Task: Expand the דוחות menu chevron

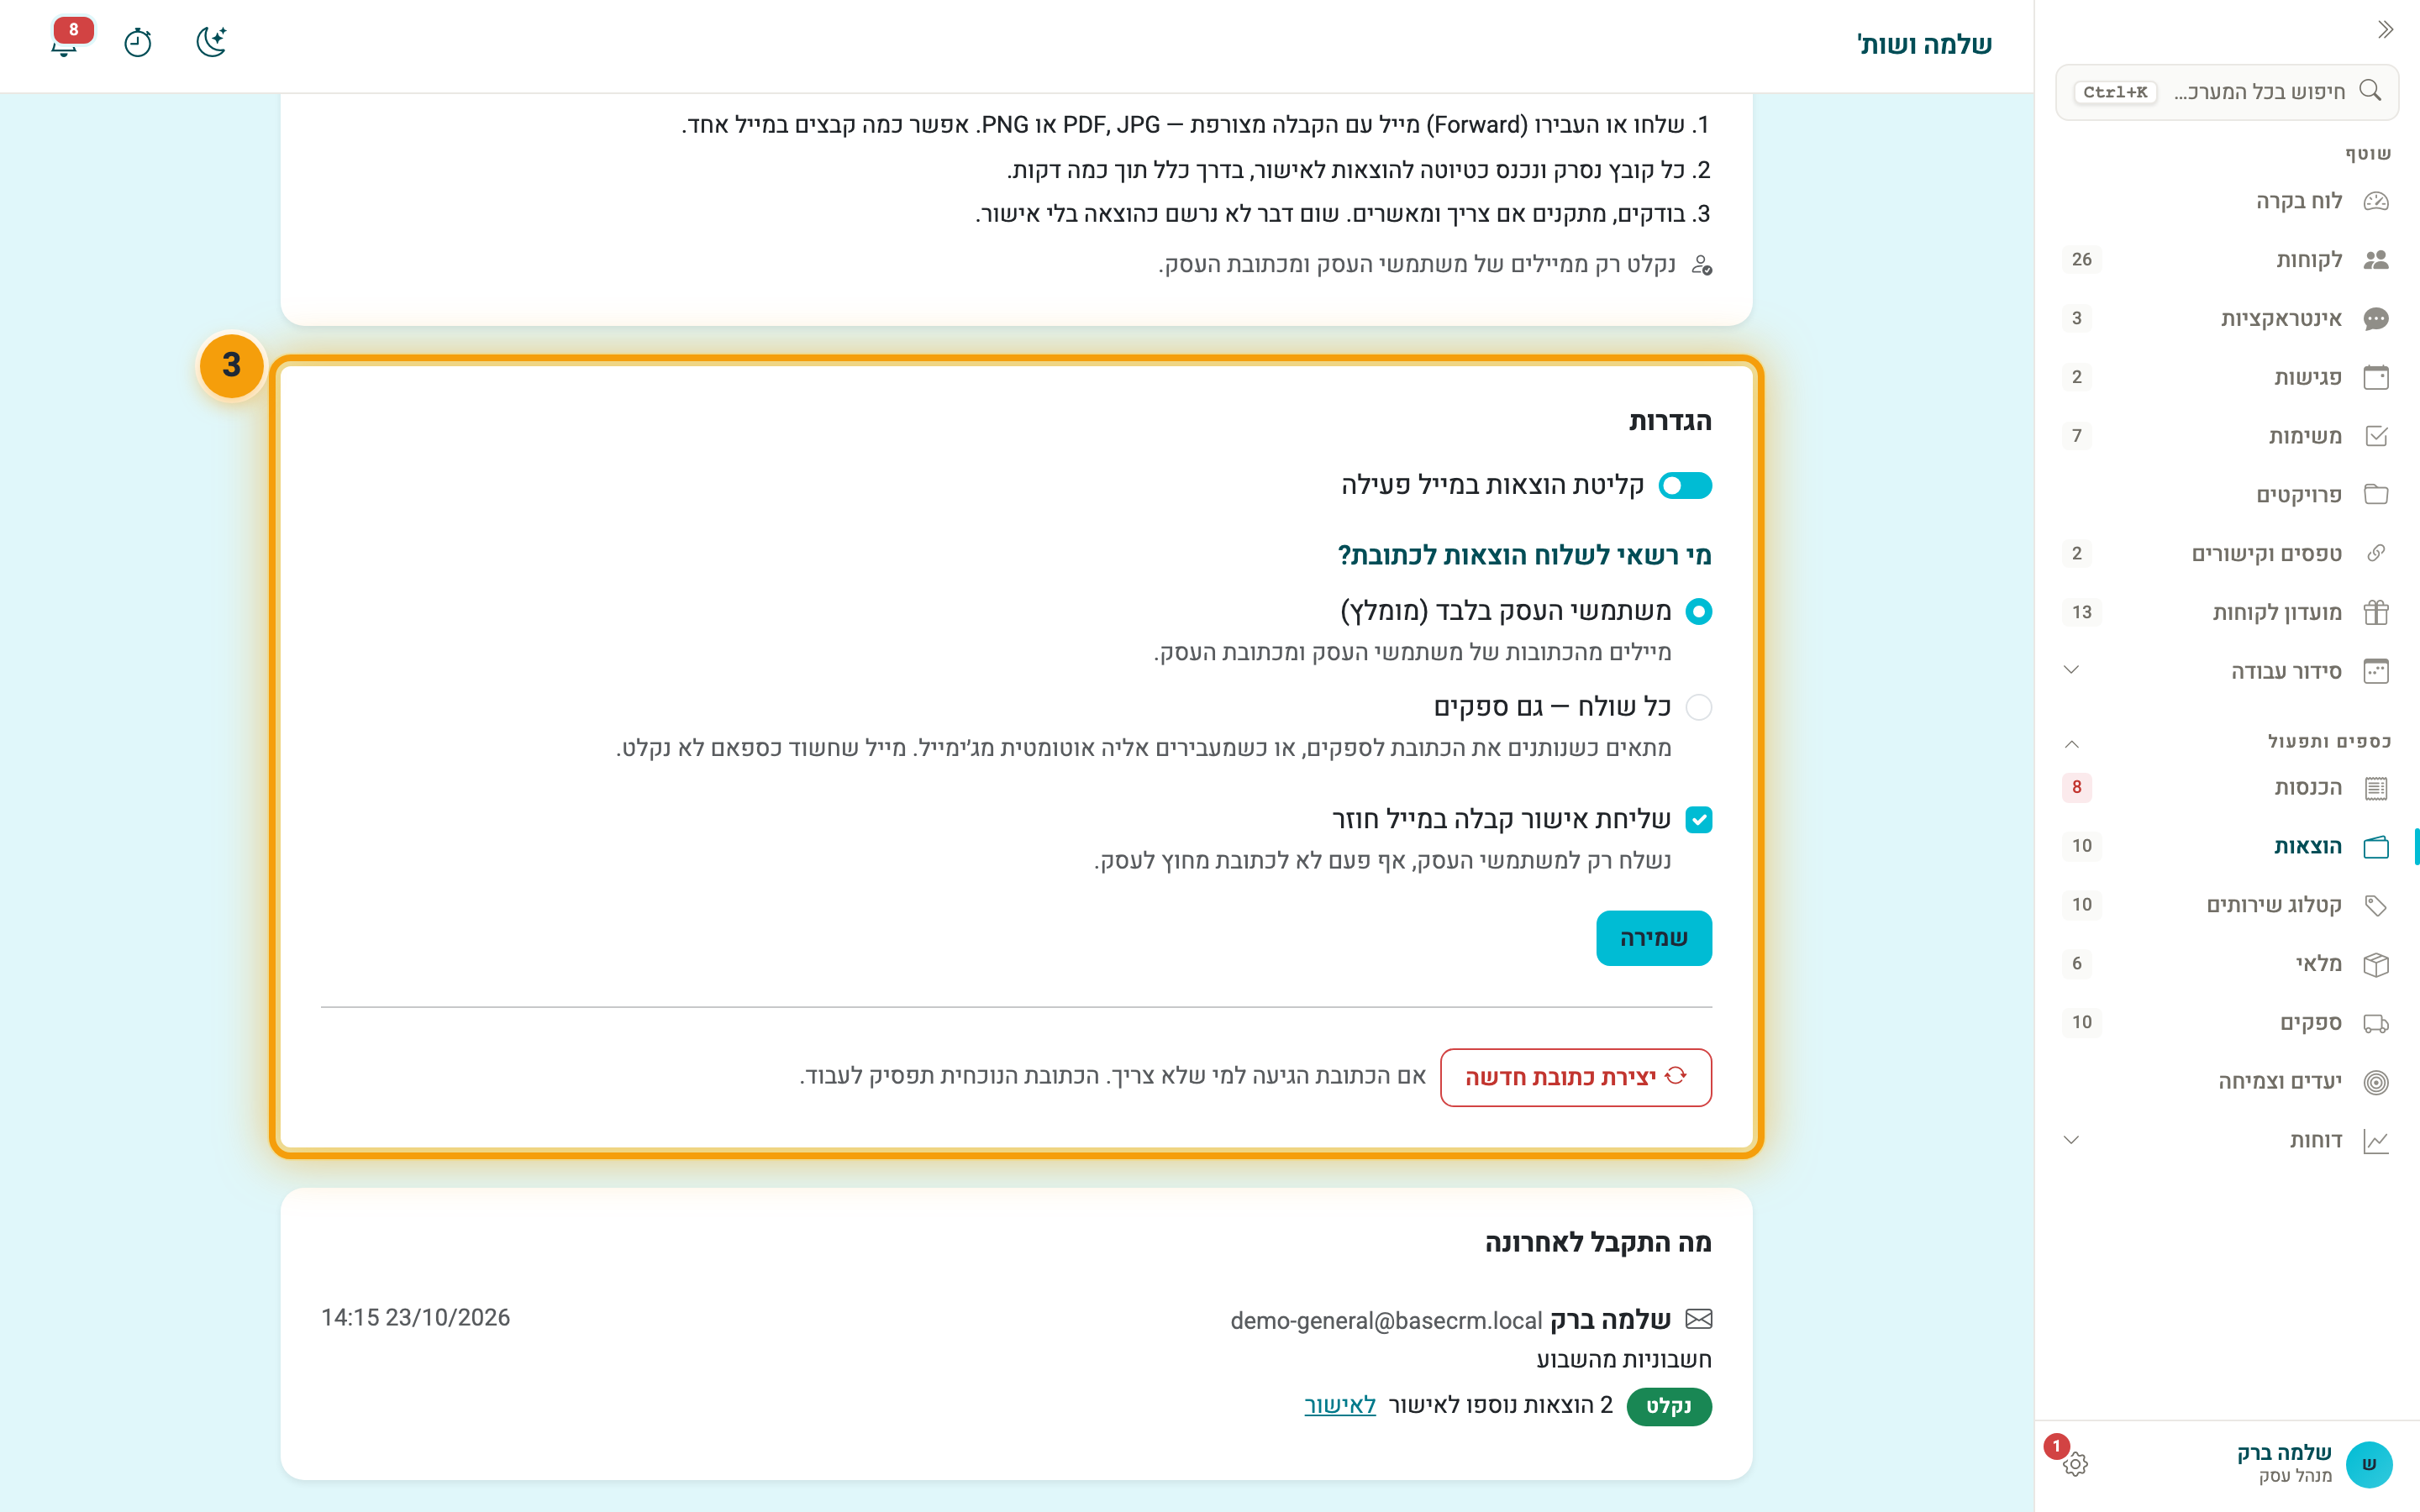Action: click(x=2071, y=1140)
